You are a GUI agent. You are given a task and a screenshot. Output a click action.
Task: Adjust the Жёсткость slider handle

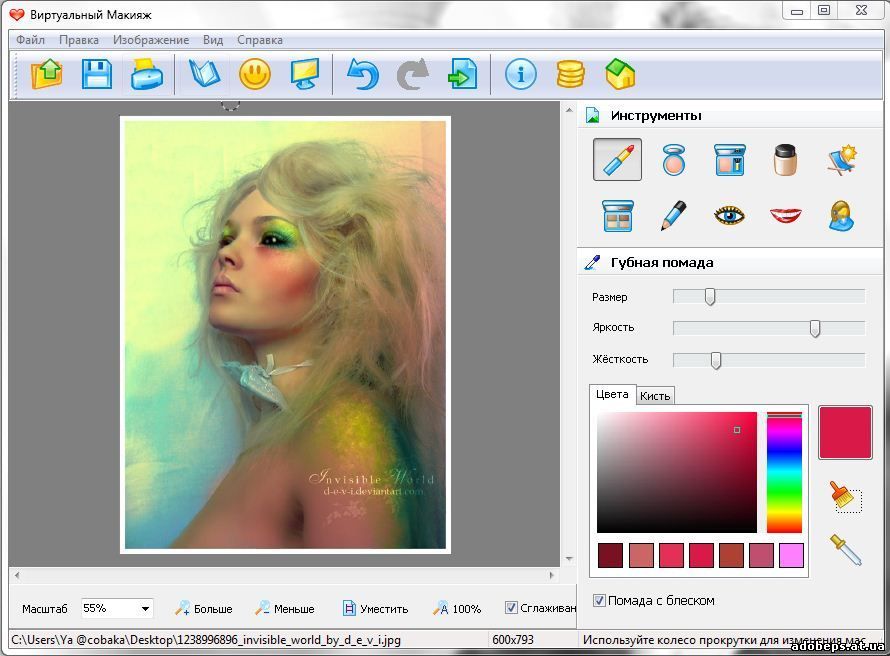[x=716, y=360]
